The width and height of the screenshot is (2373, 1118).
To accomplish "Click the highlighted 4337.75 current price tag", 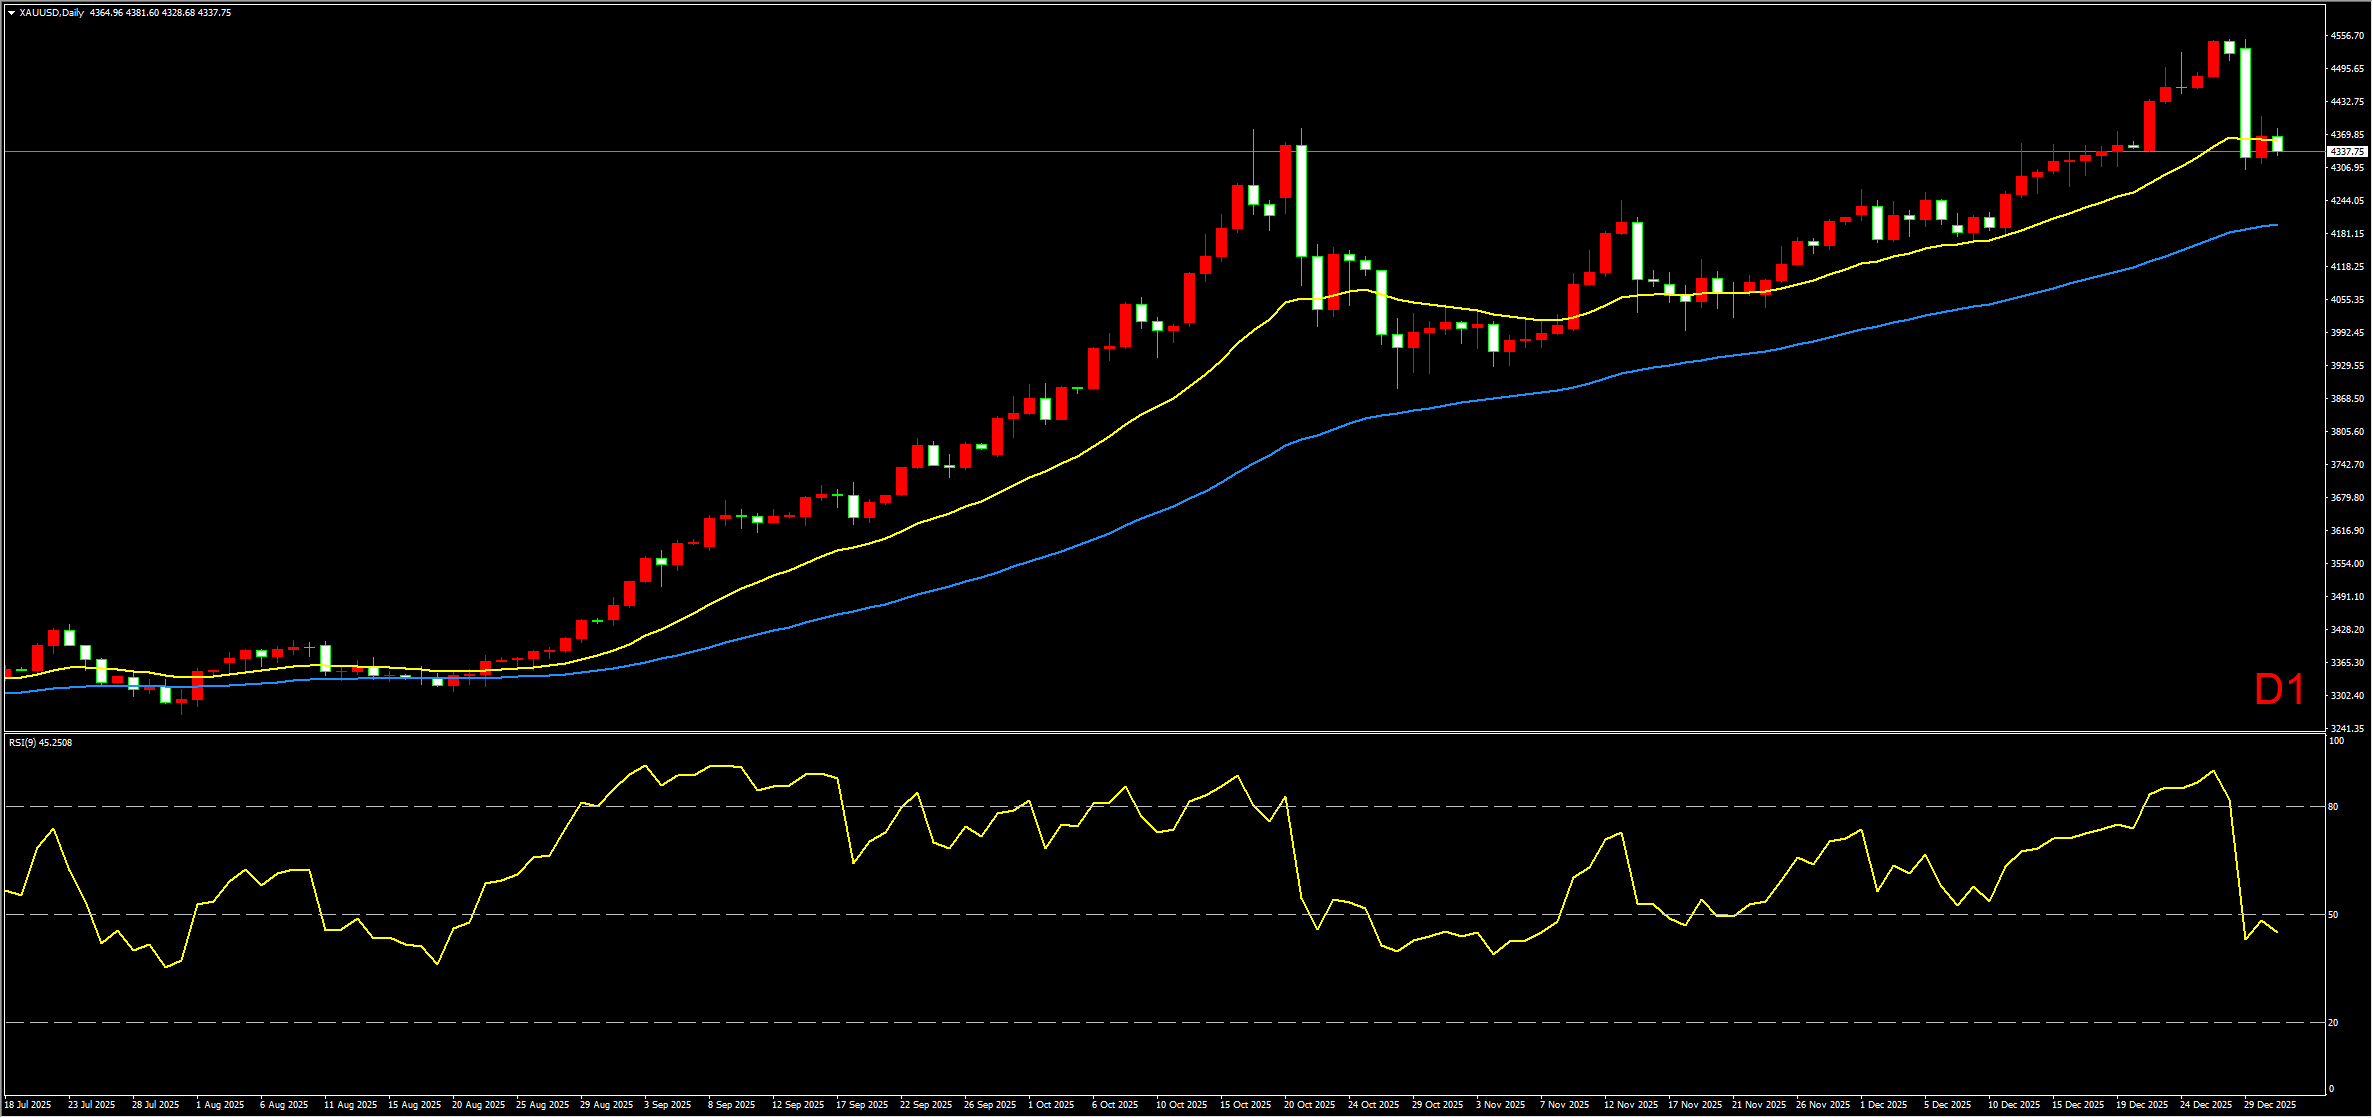I will (x=2346, y=152).
